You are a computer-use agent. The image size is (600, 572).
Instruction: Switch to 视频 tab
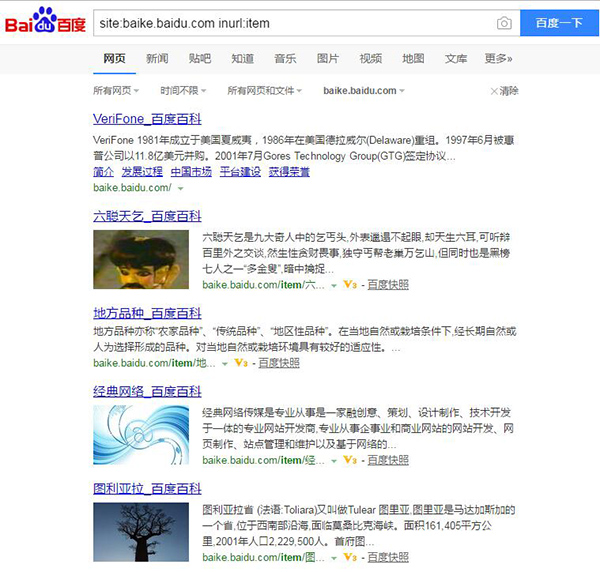tap(370, 59)
